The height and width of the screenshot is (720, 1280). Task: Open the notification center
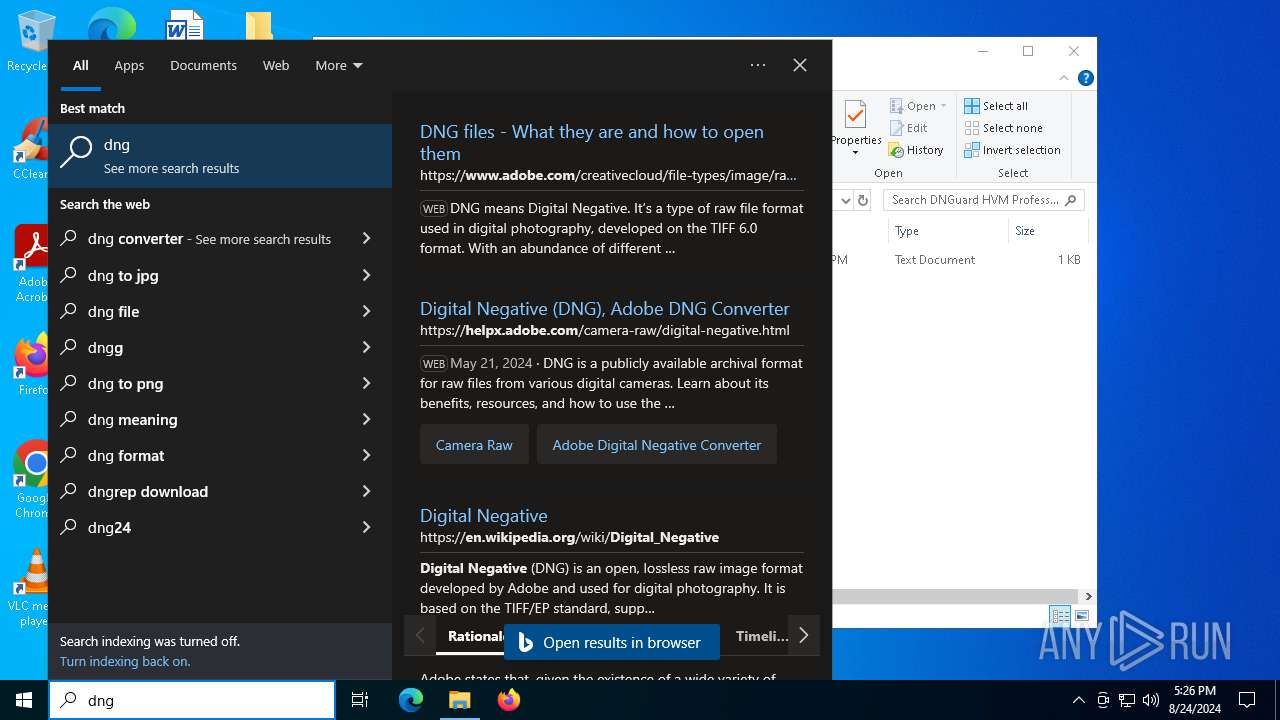[1247, 700]
